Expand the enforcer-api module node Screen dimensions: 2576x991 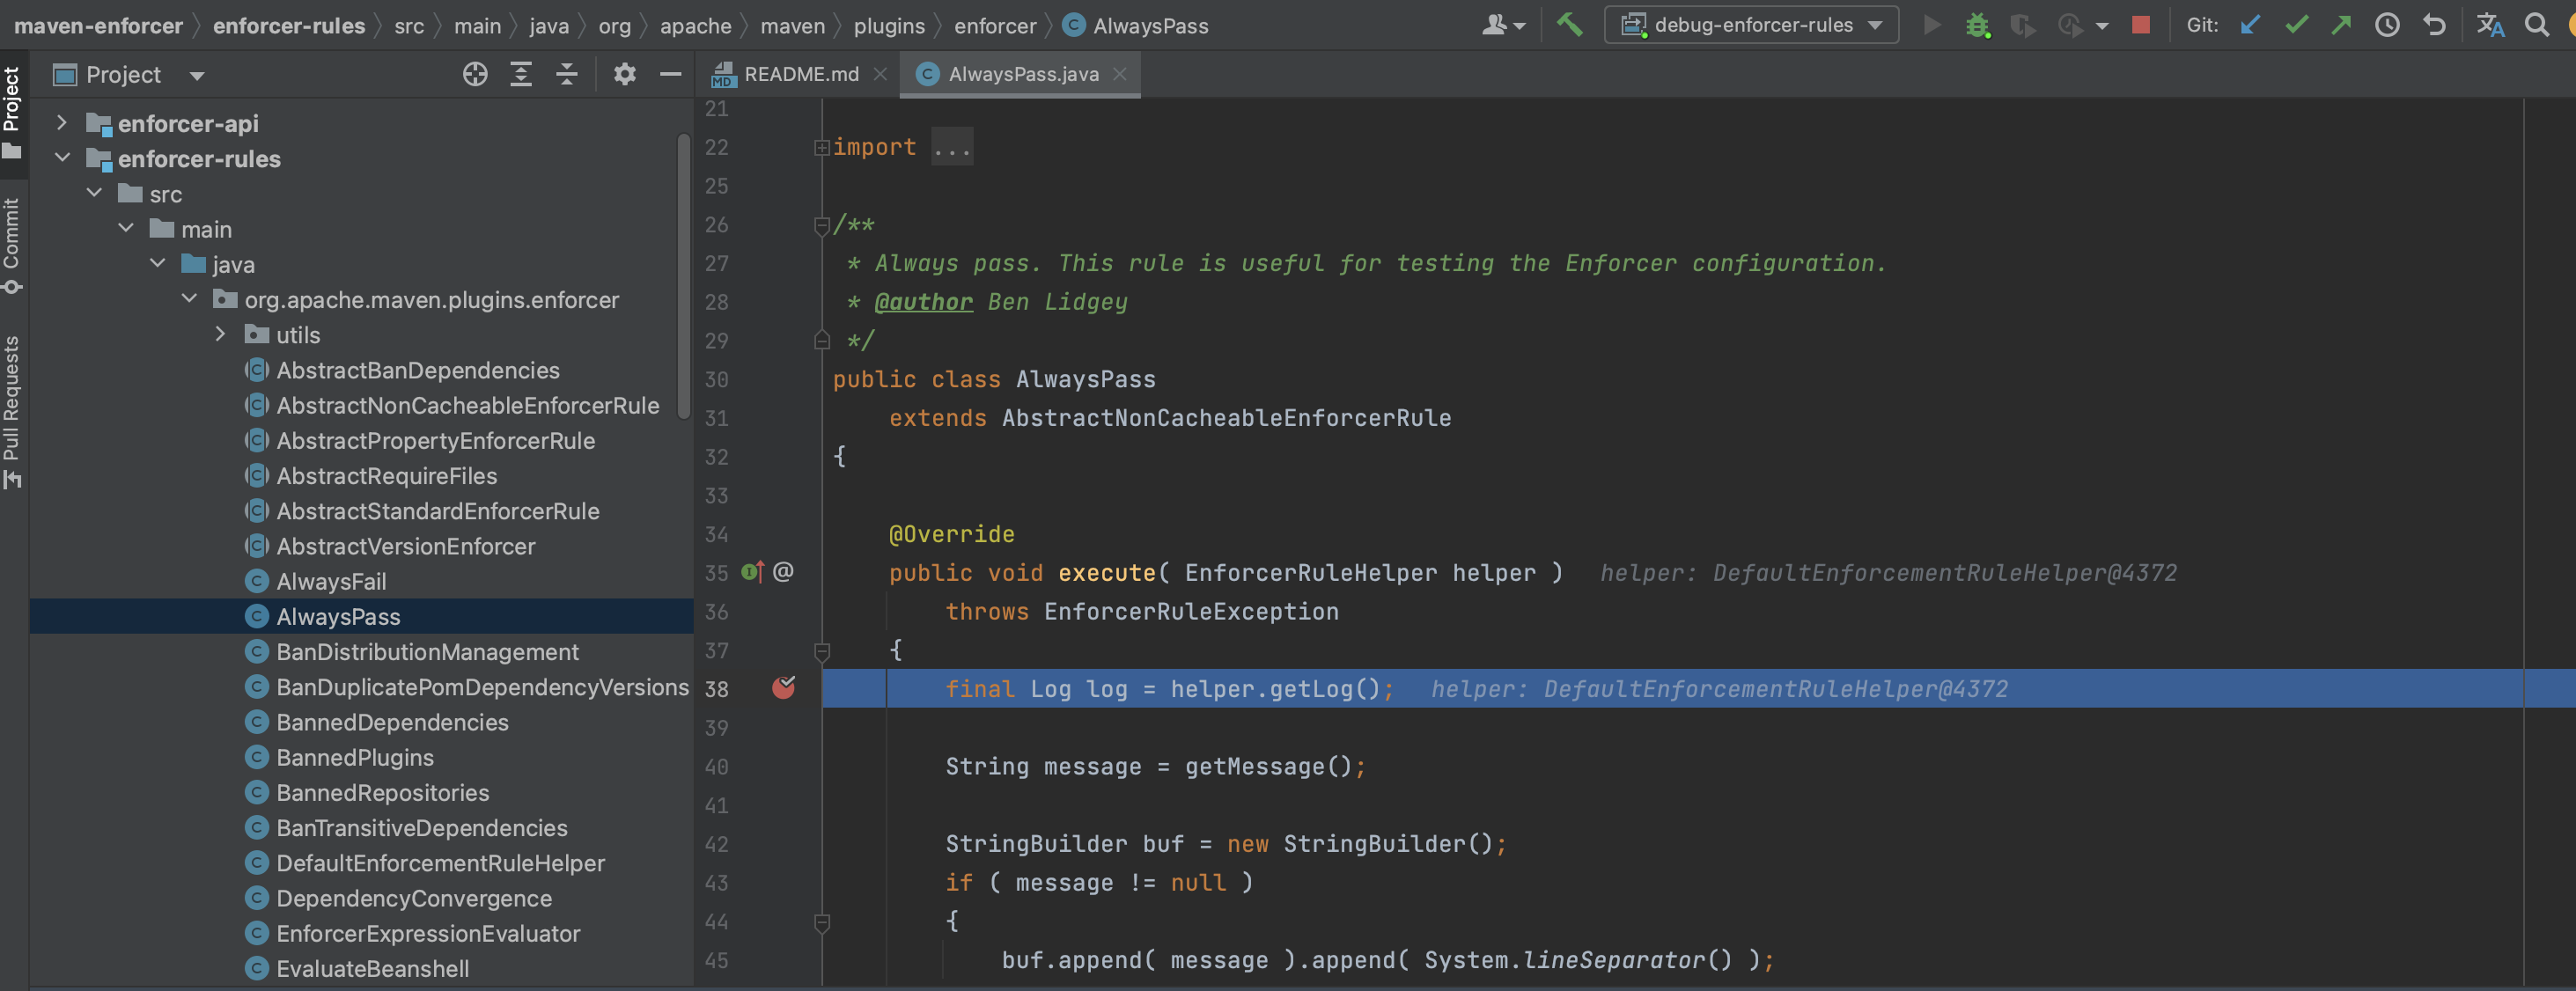(x=62, y=123)
